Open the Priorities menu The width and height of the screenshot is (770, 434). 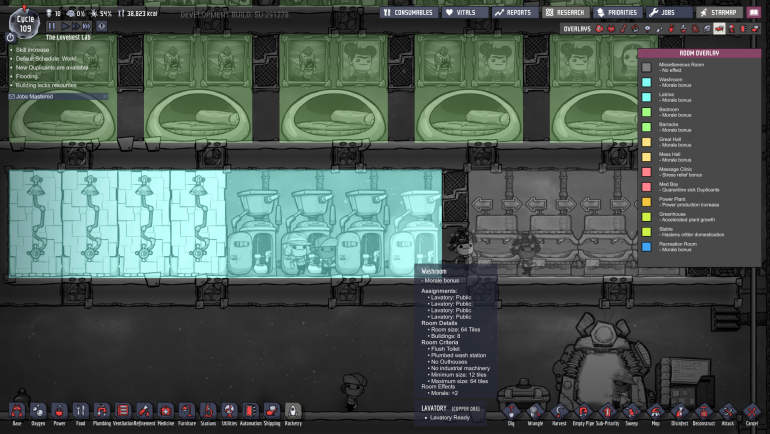point(617,12)
